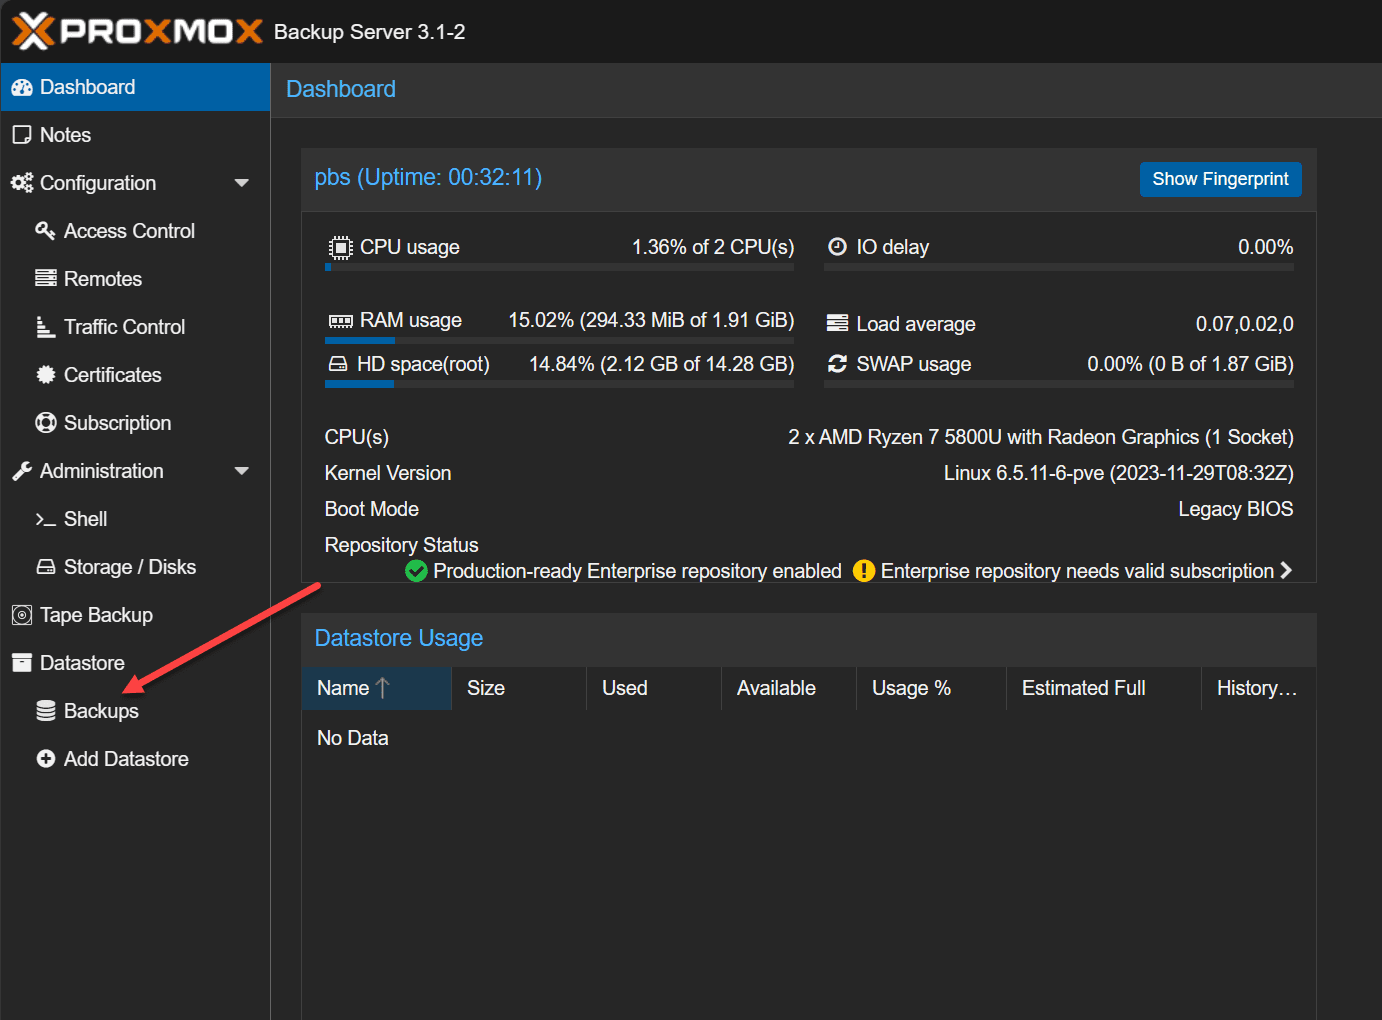The width and height of the screenshot is (1382, 1020).
Task: Click the Storage / Disks drive icon
Action: 46,567
